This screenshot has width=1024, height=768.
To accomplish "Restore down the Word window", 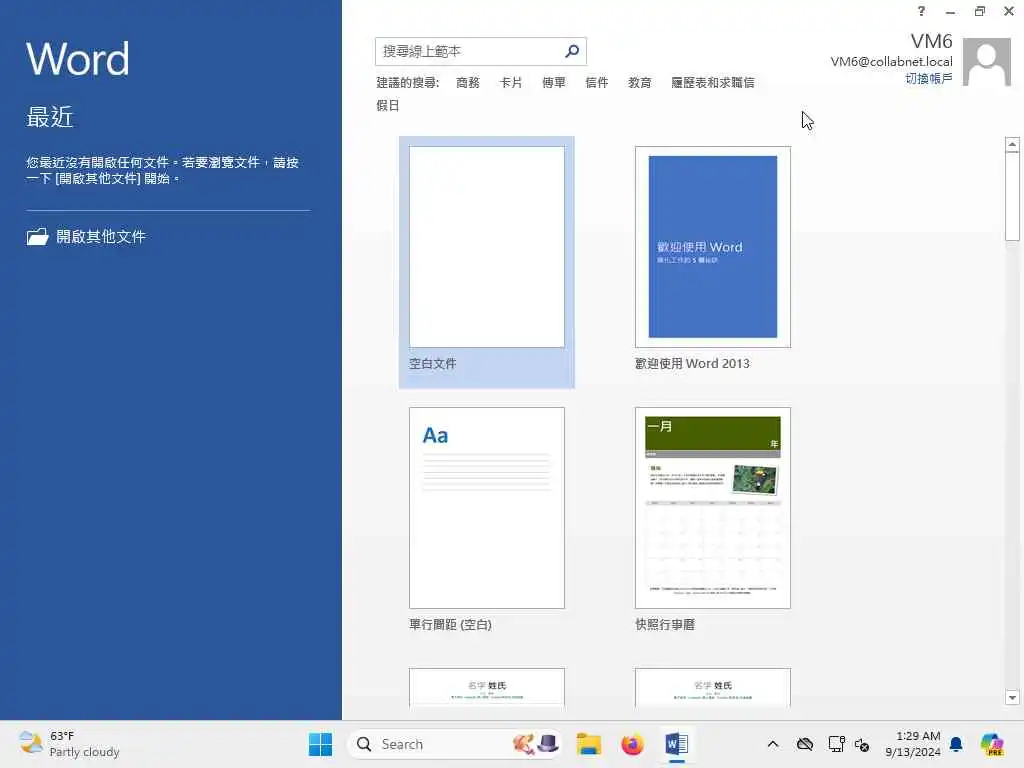I will tap(980, 11).
